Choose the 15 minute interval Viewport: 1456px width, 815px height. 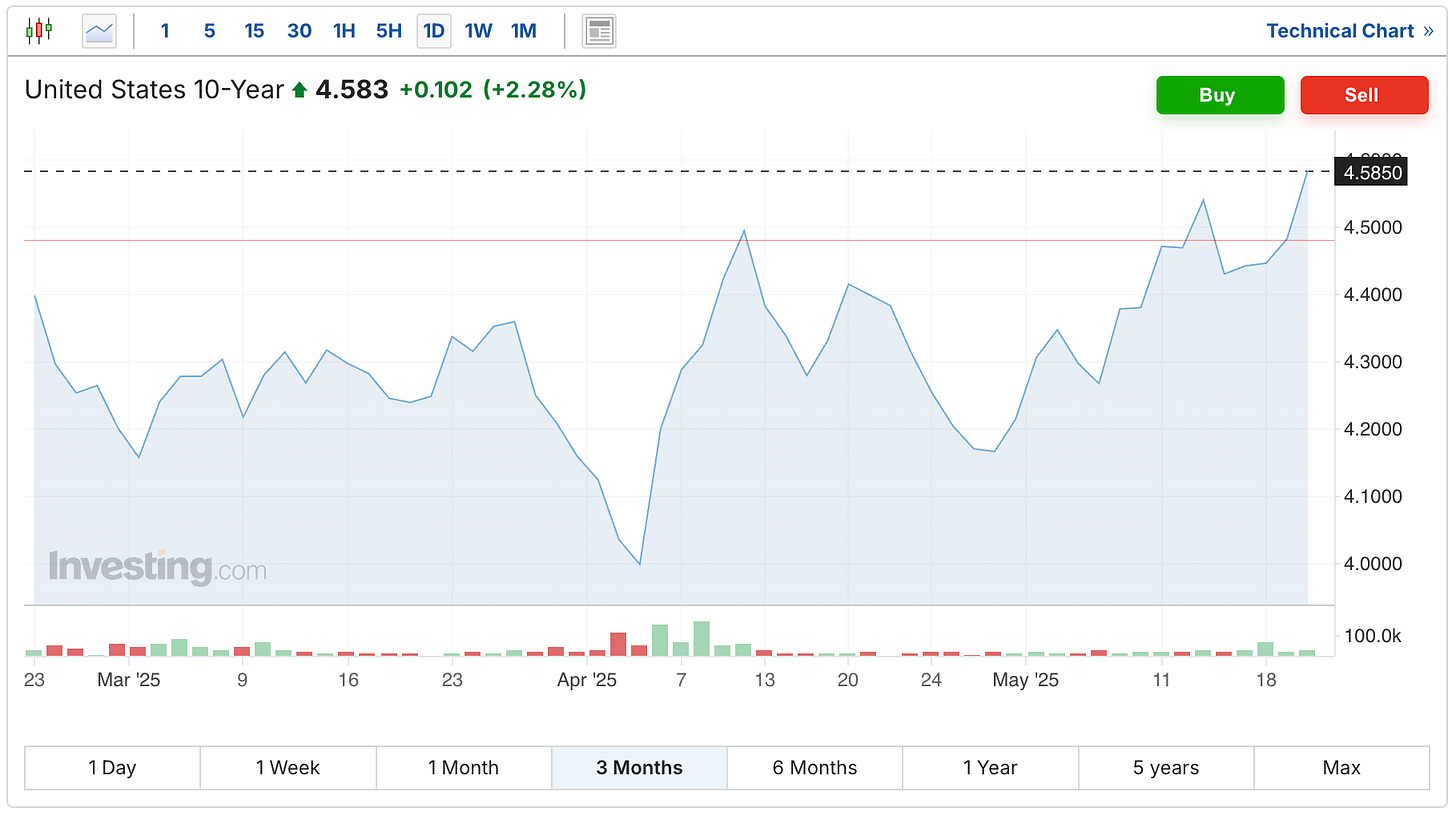[x=254, y=31]
